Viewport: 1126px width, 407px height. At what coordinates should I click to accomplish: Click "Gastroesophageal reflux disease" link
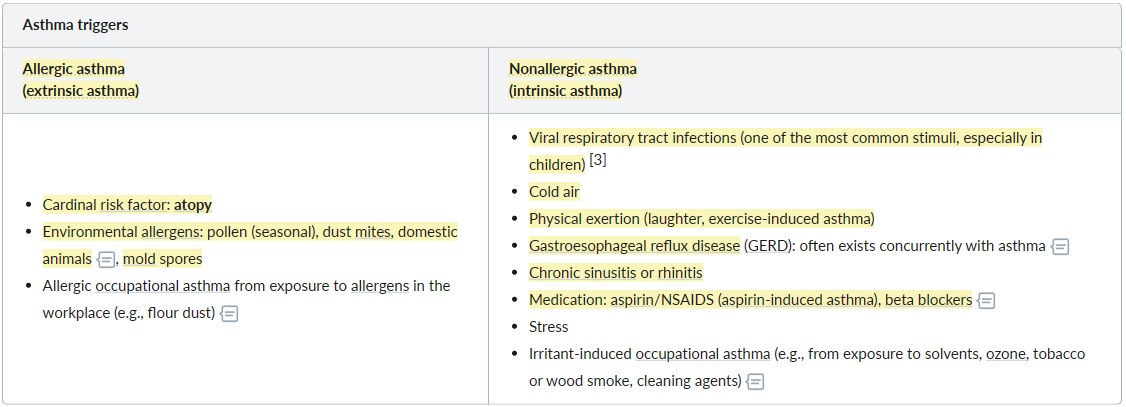click(x=634, y=245)
